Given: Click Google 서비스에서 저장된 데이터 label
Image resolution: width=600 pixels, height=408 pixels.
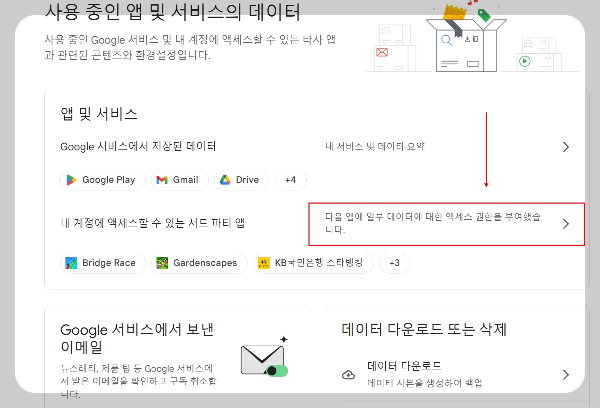Looking at the screenshot, I should click(138, 146).
